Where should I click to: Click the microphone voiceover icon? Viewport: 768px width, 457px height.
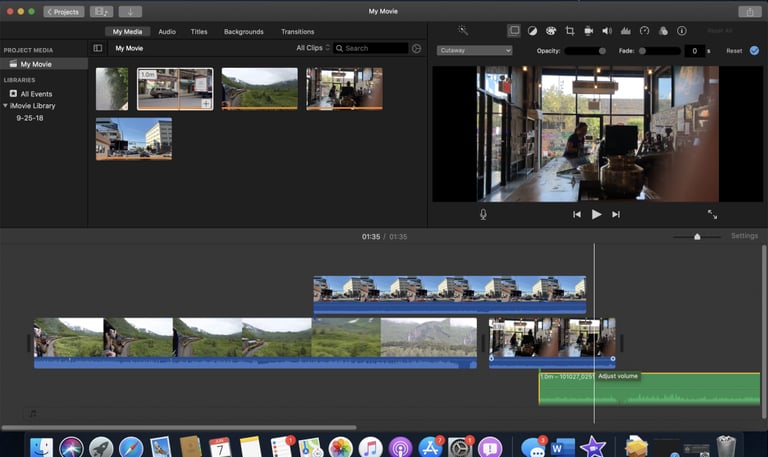pyautogui.click(x=483, y=215)
